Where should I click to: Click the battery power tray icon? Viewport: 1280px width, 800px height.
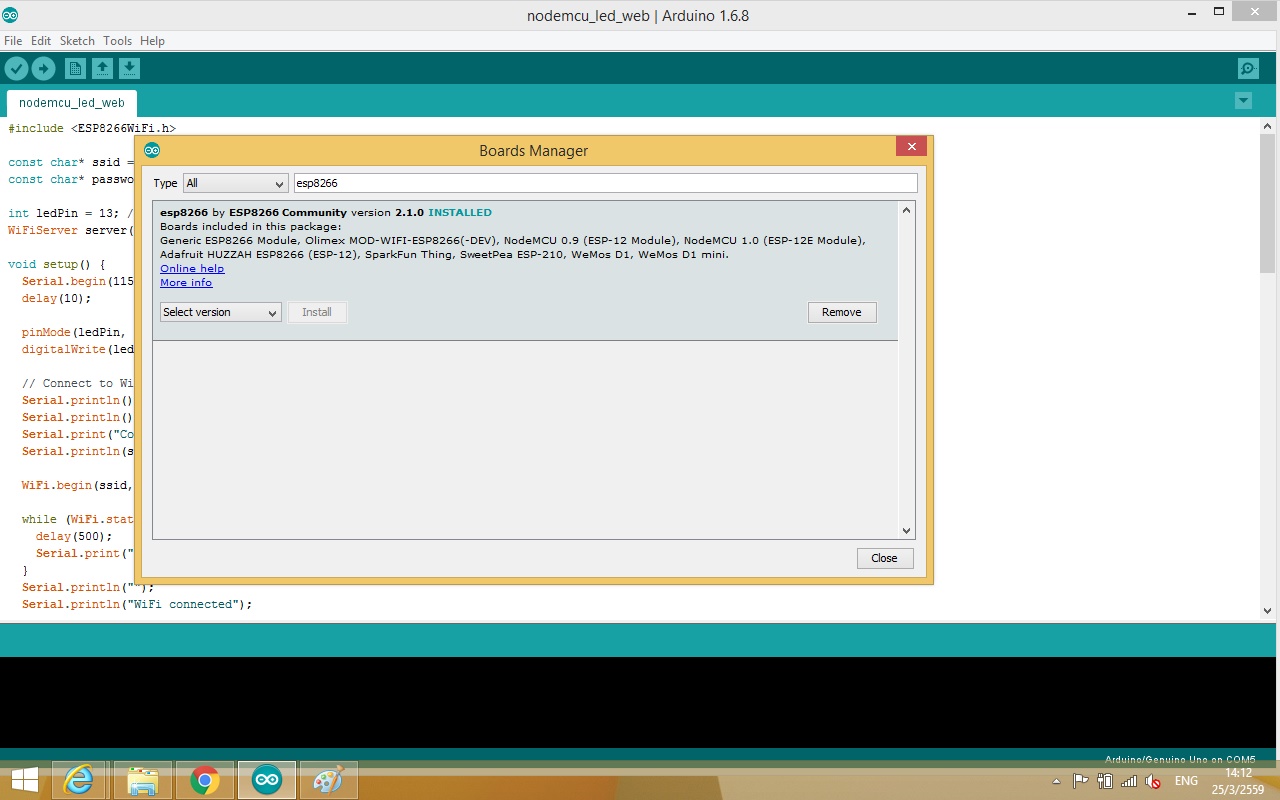pos(1105,781)
